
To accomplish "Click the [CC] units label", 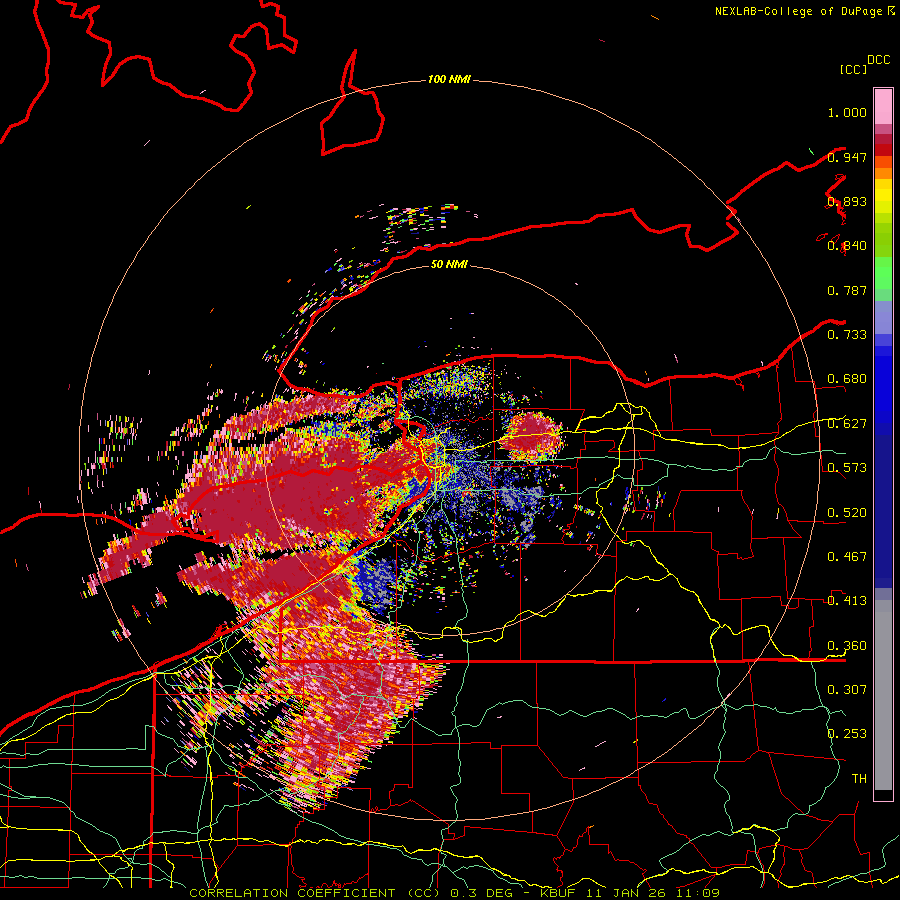I will (x=853, y=69).
